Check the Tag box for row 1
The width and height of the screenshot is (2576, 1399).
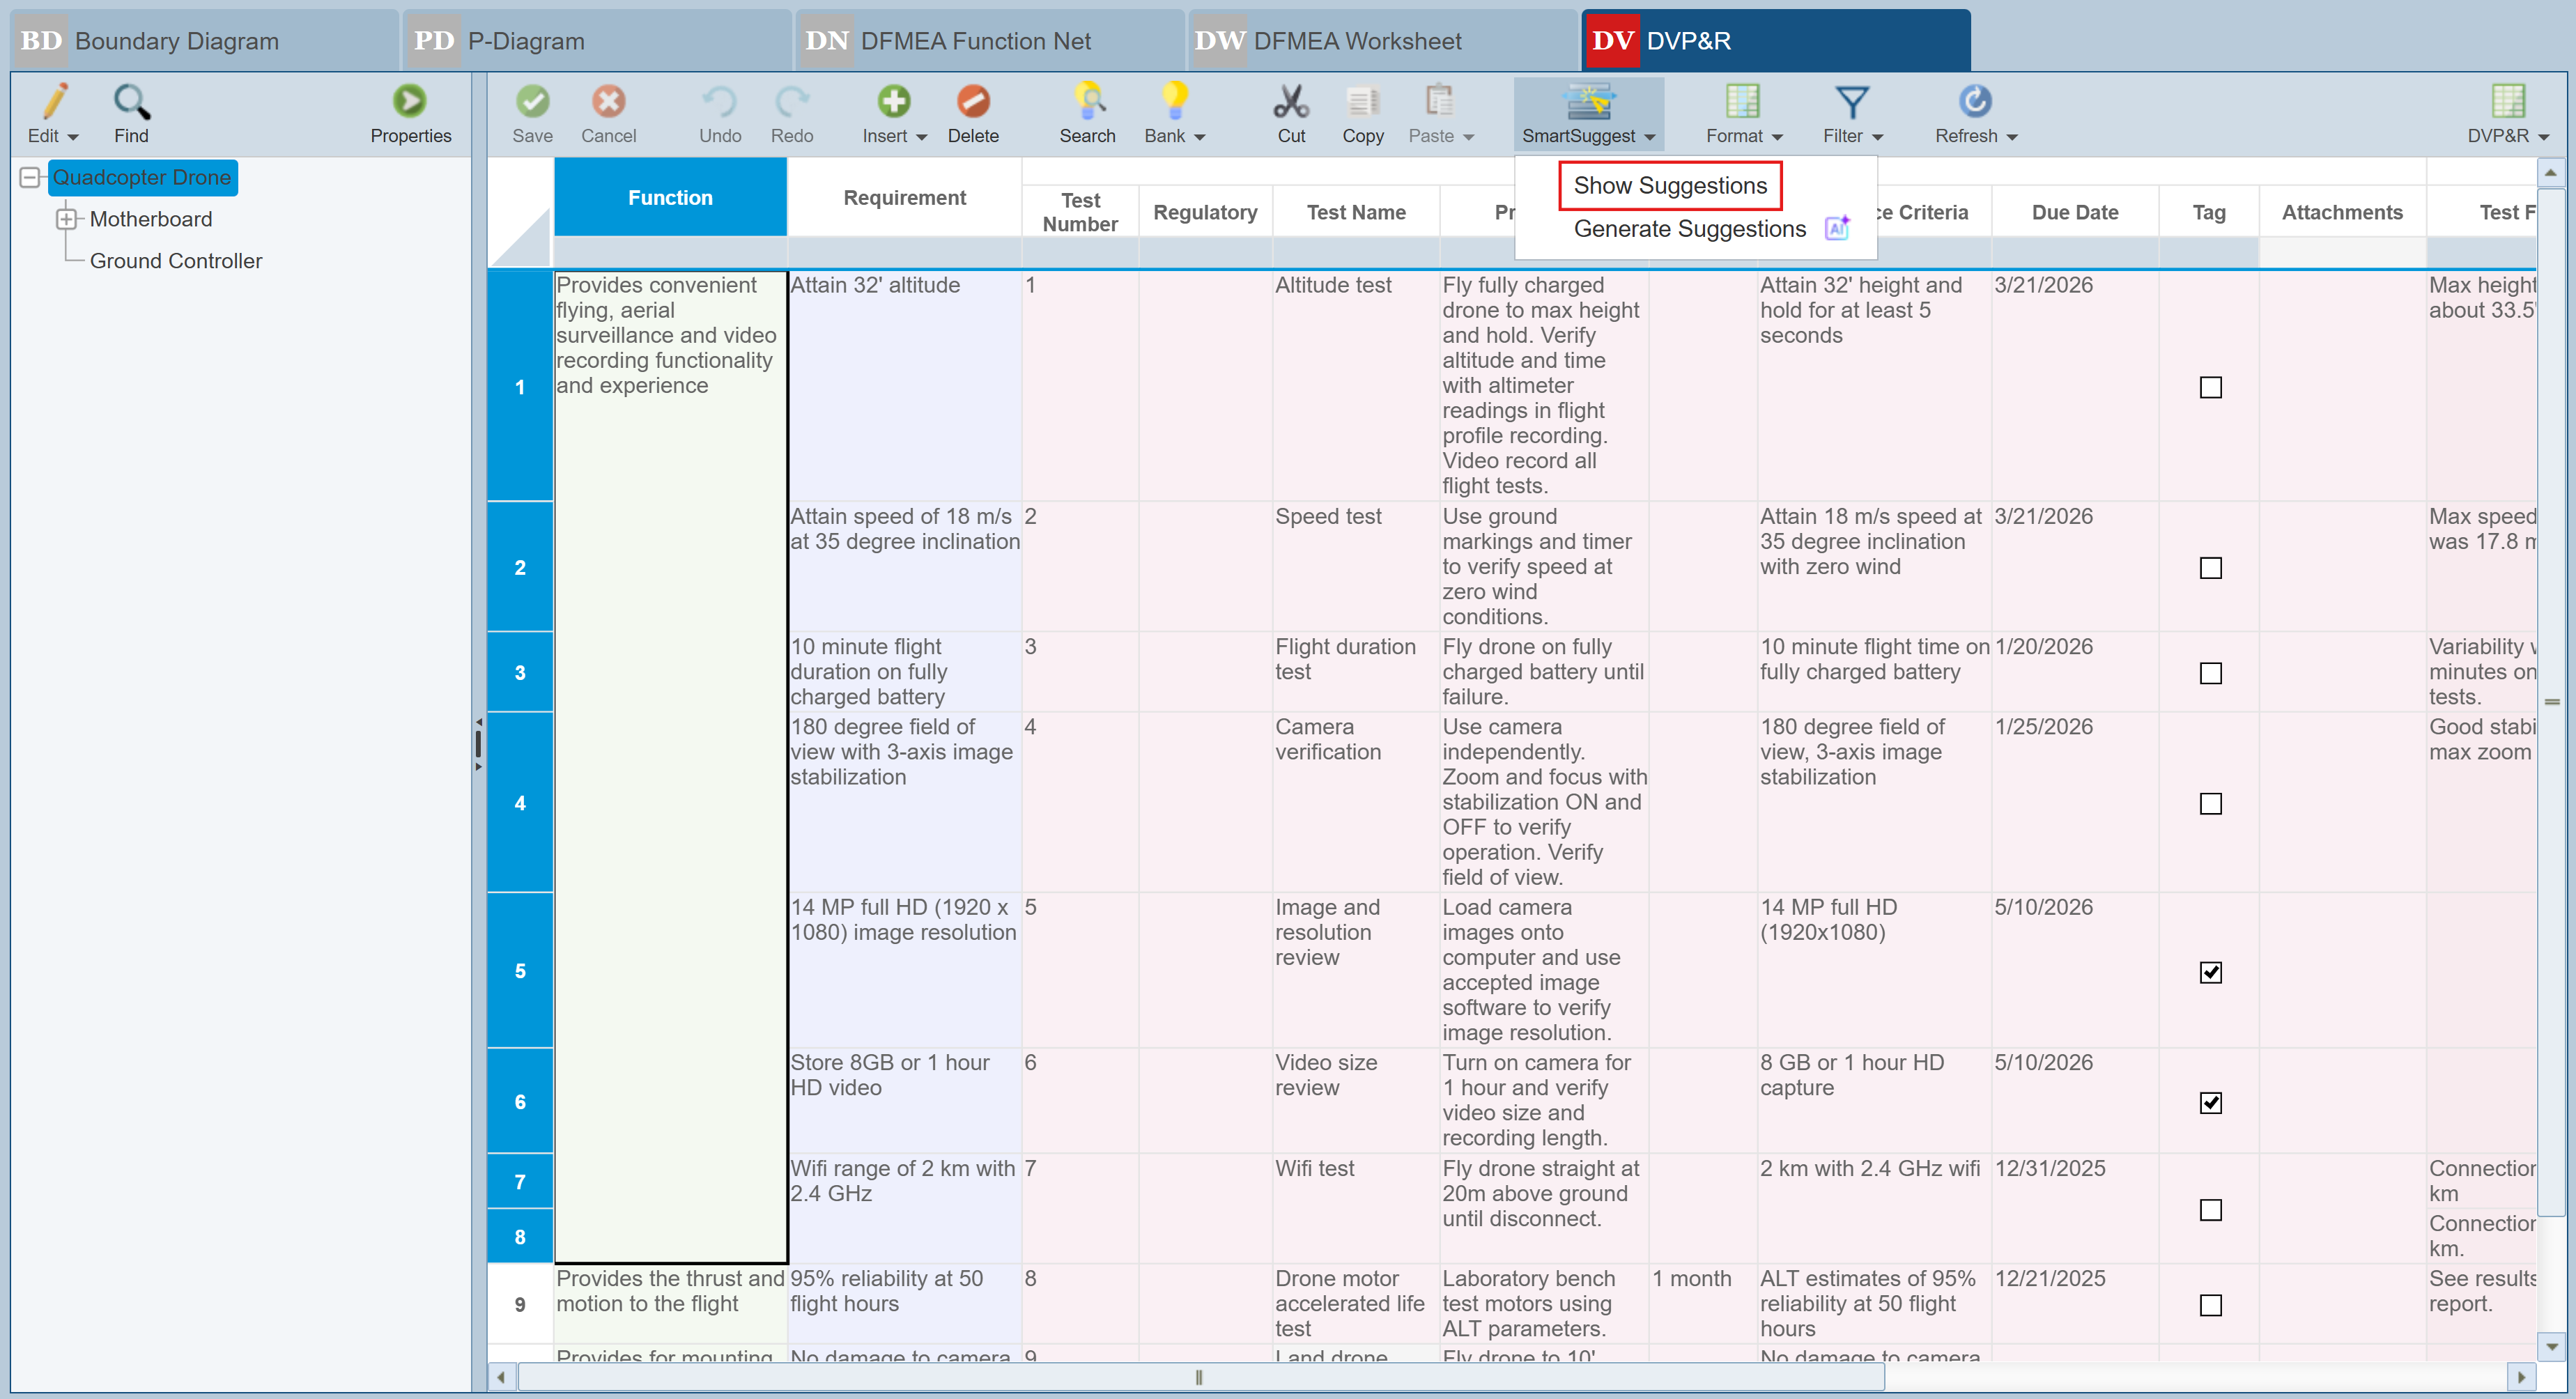[2210, 387]
